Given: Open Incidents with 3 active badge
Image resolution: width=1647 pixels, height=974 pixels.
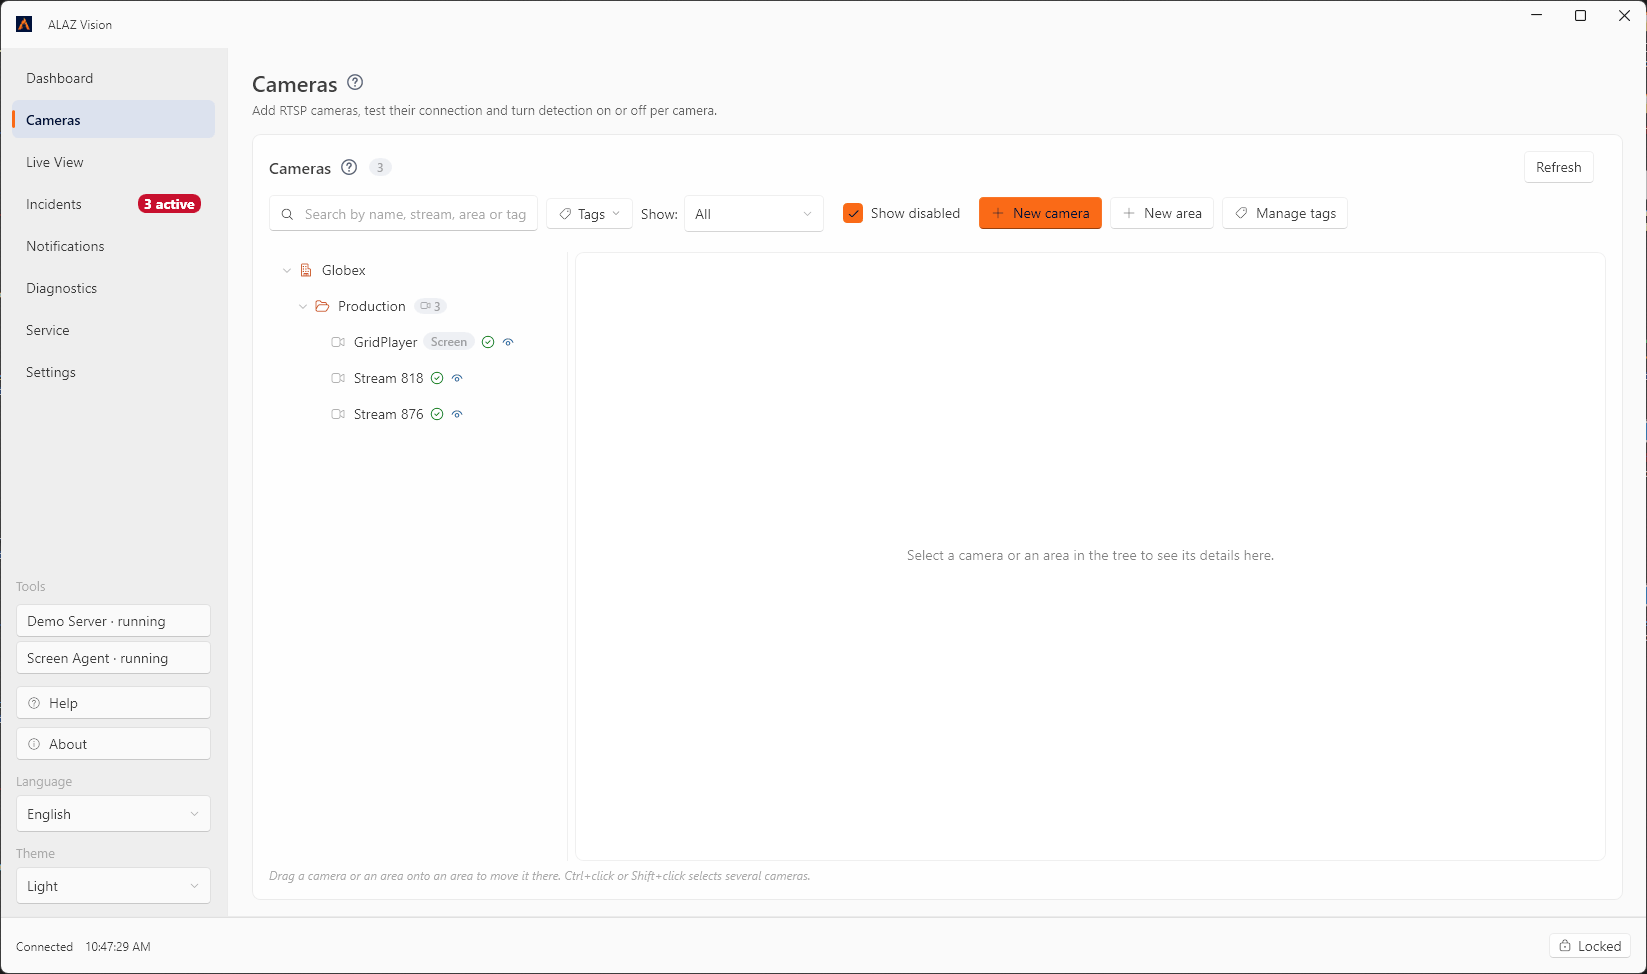Looking at the screenshot, I should 113,204.
